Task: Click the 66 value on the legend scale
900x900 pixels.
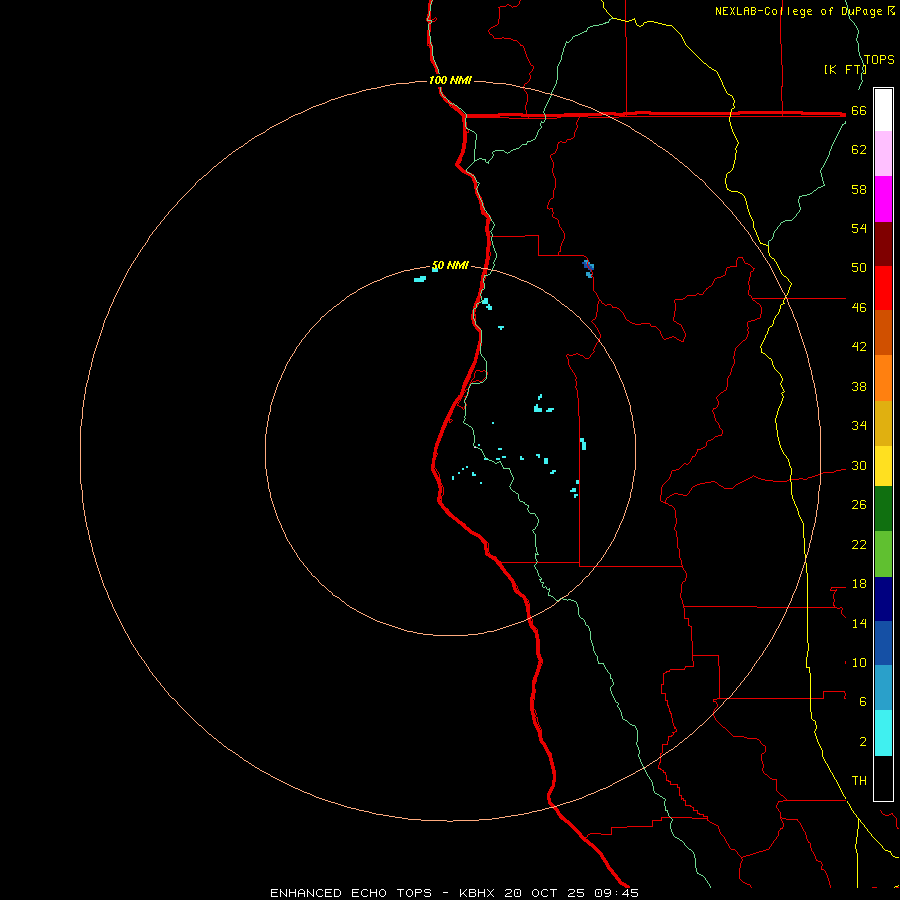Action: coord(858,111)
